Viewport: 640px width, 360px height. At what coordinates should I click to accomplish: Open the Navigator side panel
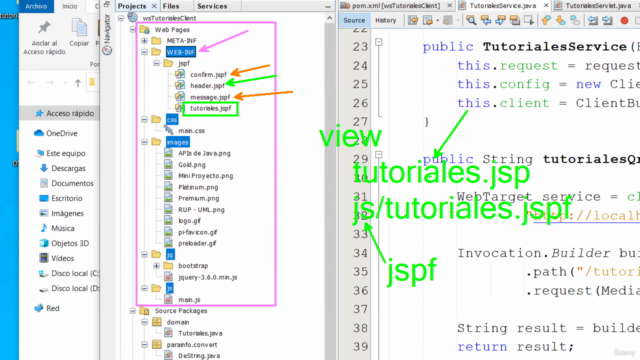[x=107, y=35]
